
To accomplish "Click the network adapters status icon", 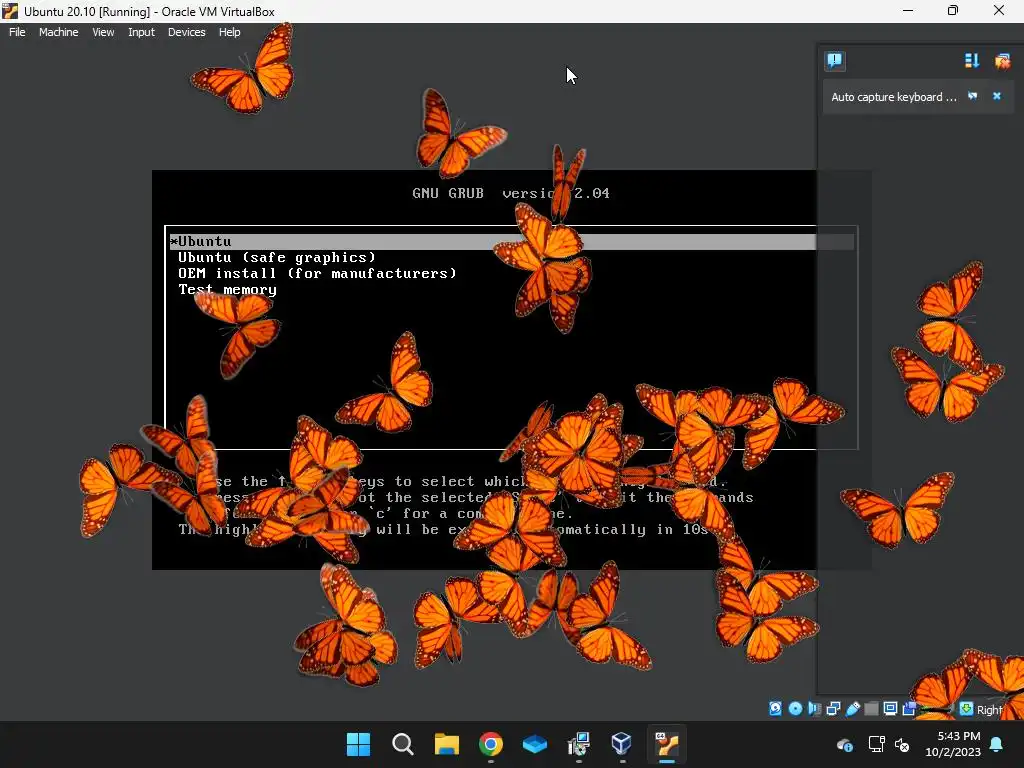I will pos(833,709).
